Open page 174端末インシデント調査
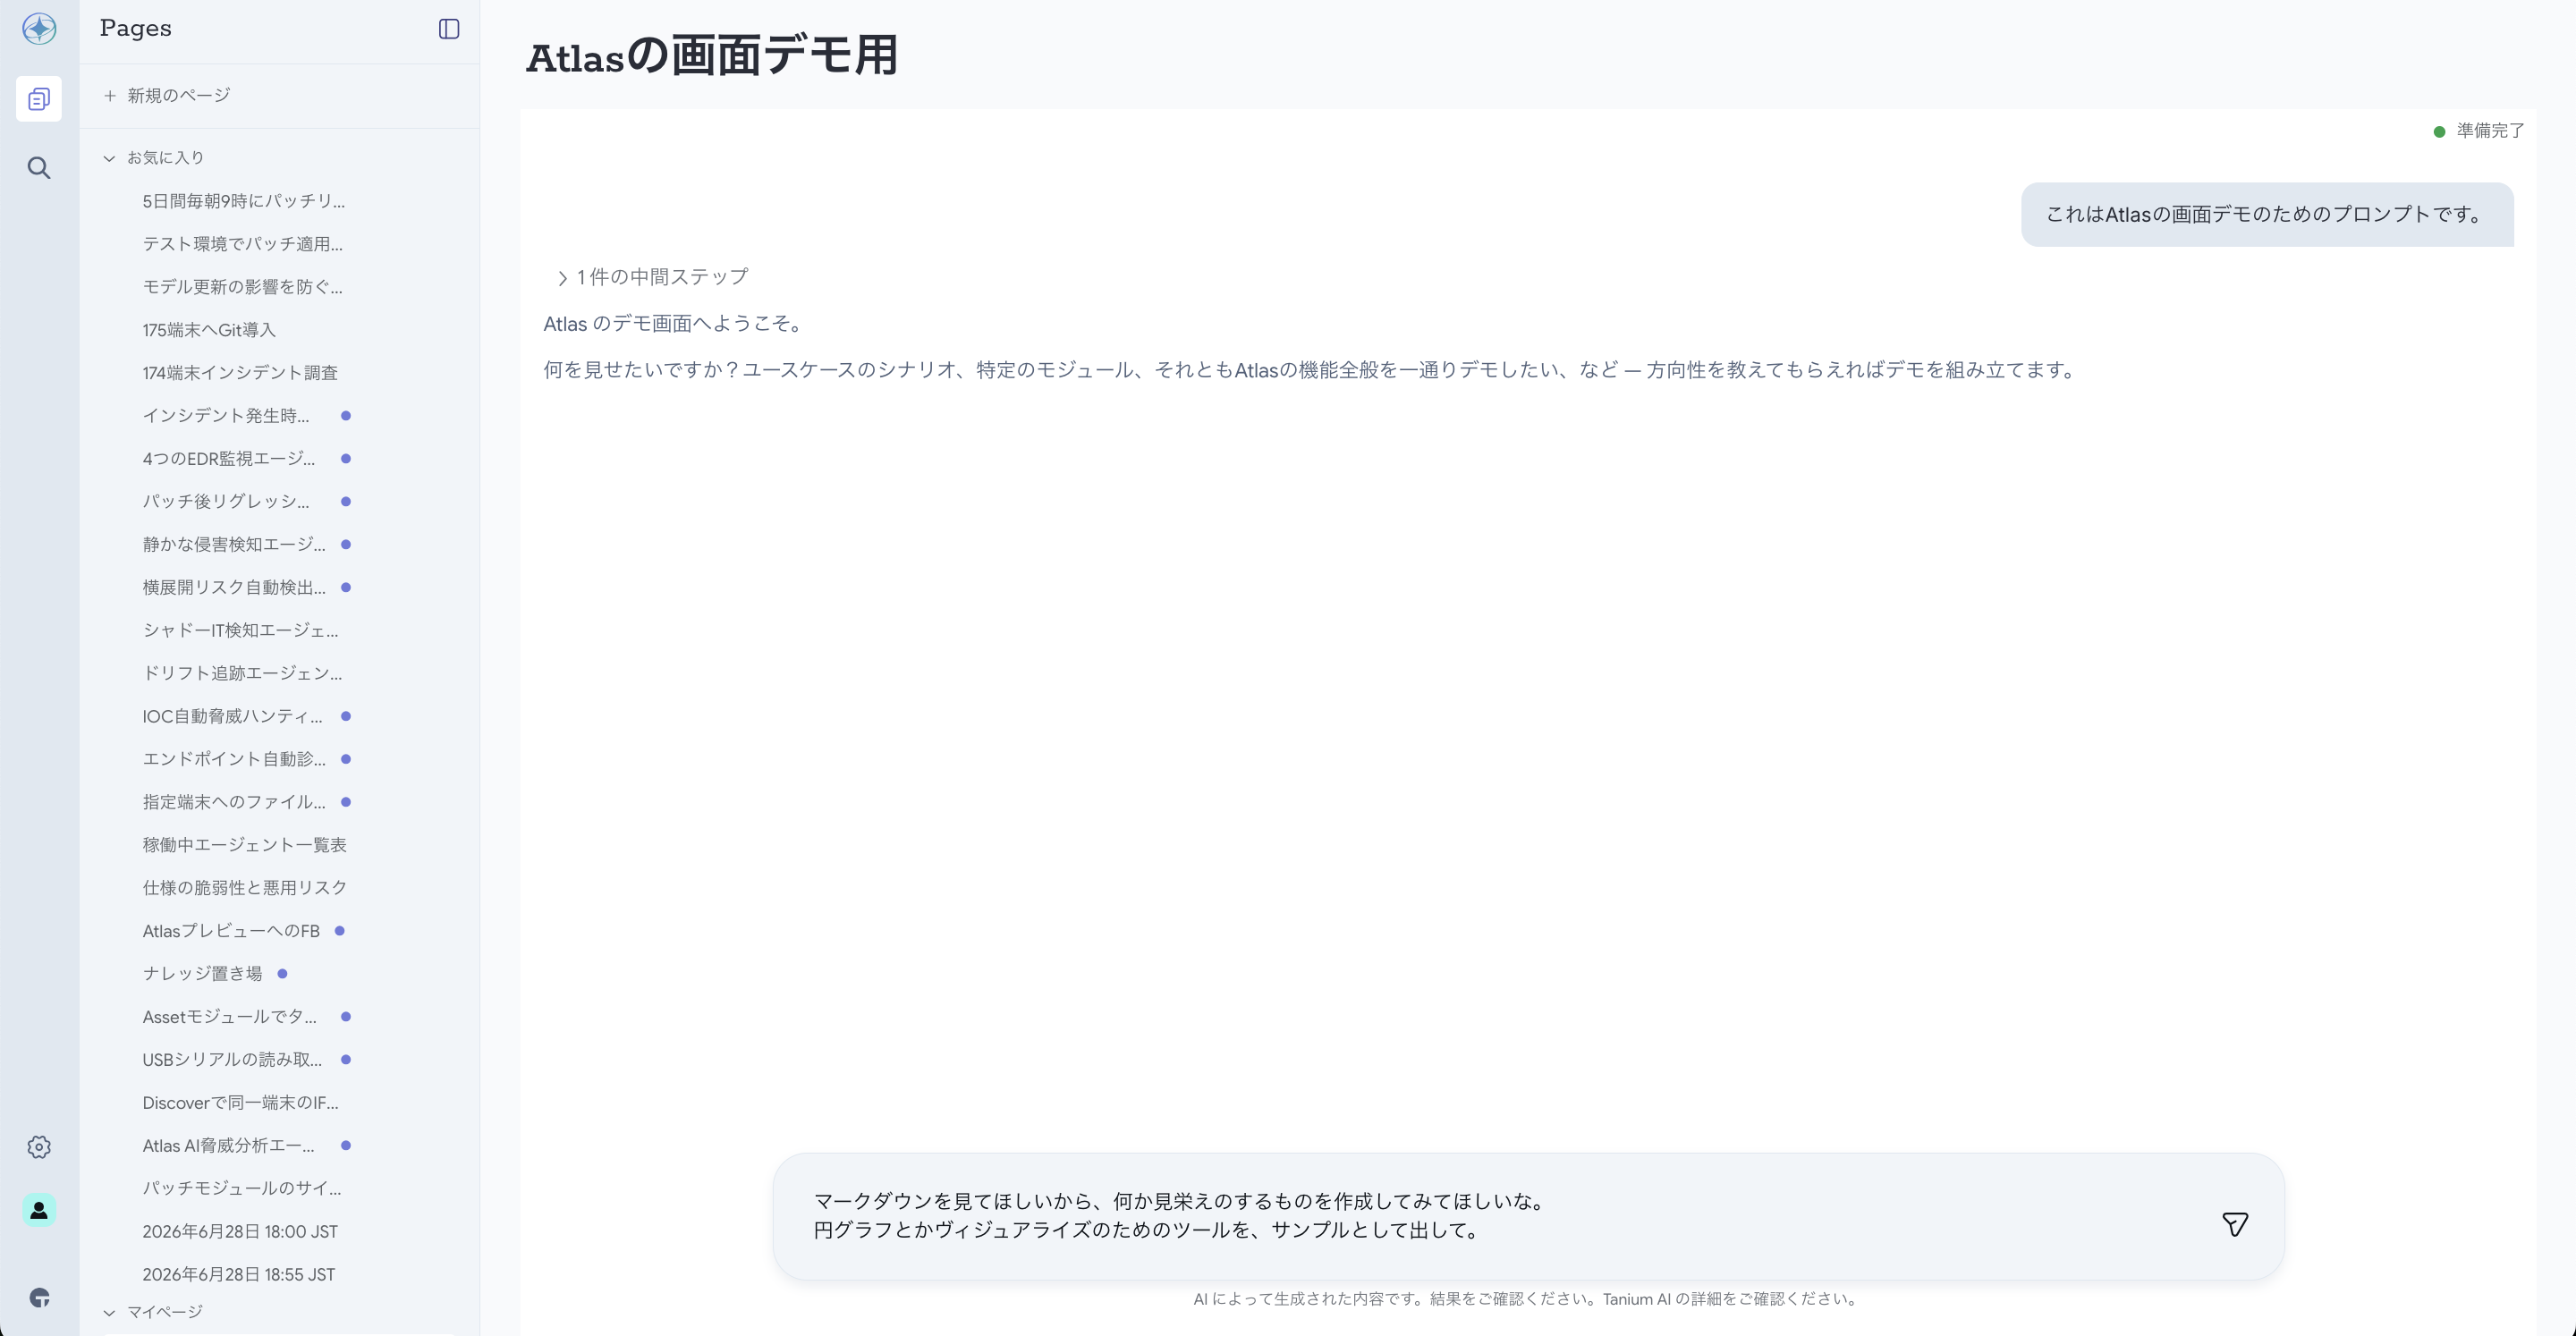The image size is (2576, 1336). click(240, 373)
